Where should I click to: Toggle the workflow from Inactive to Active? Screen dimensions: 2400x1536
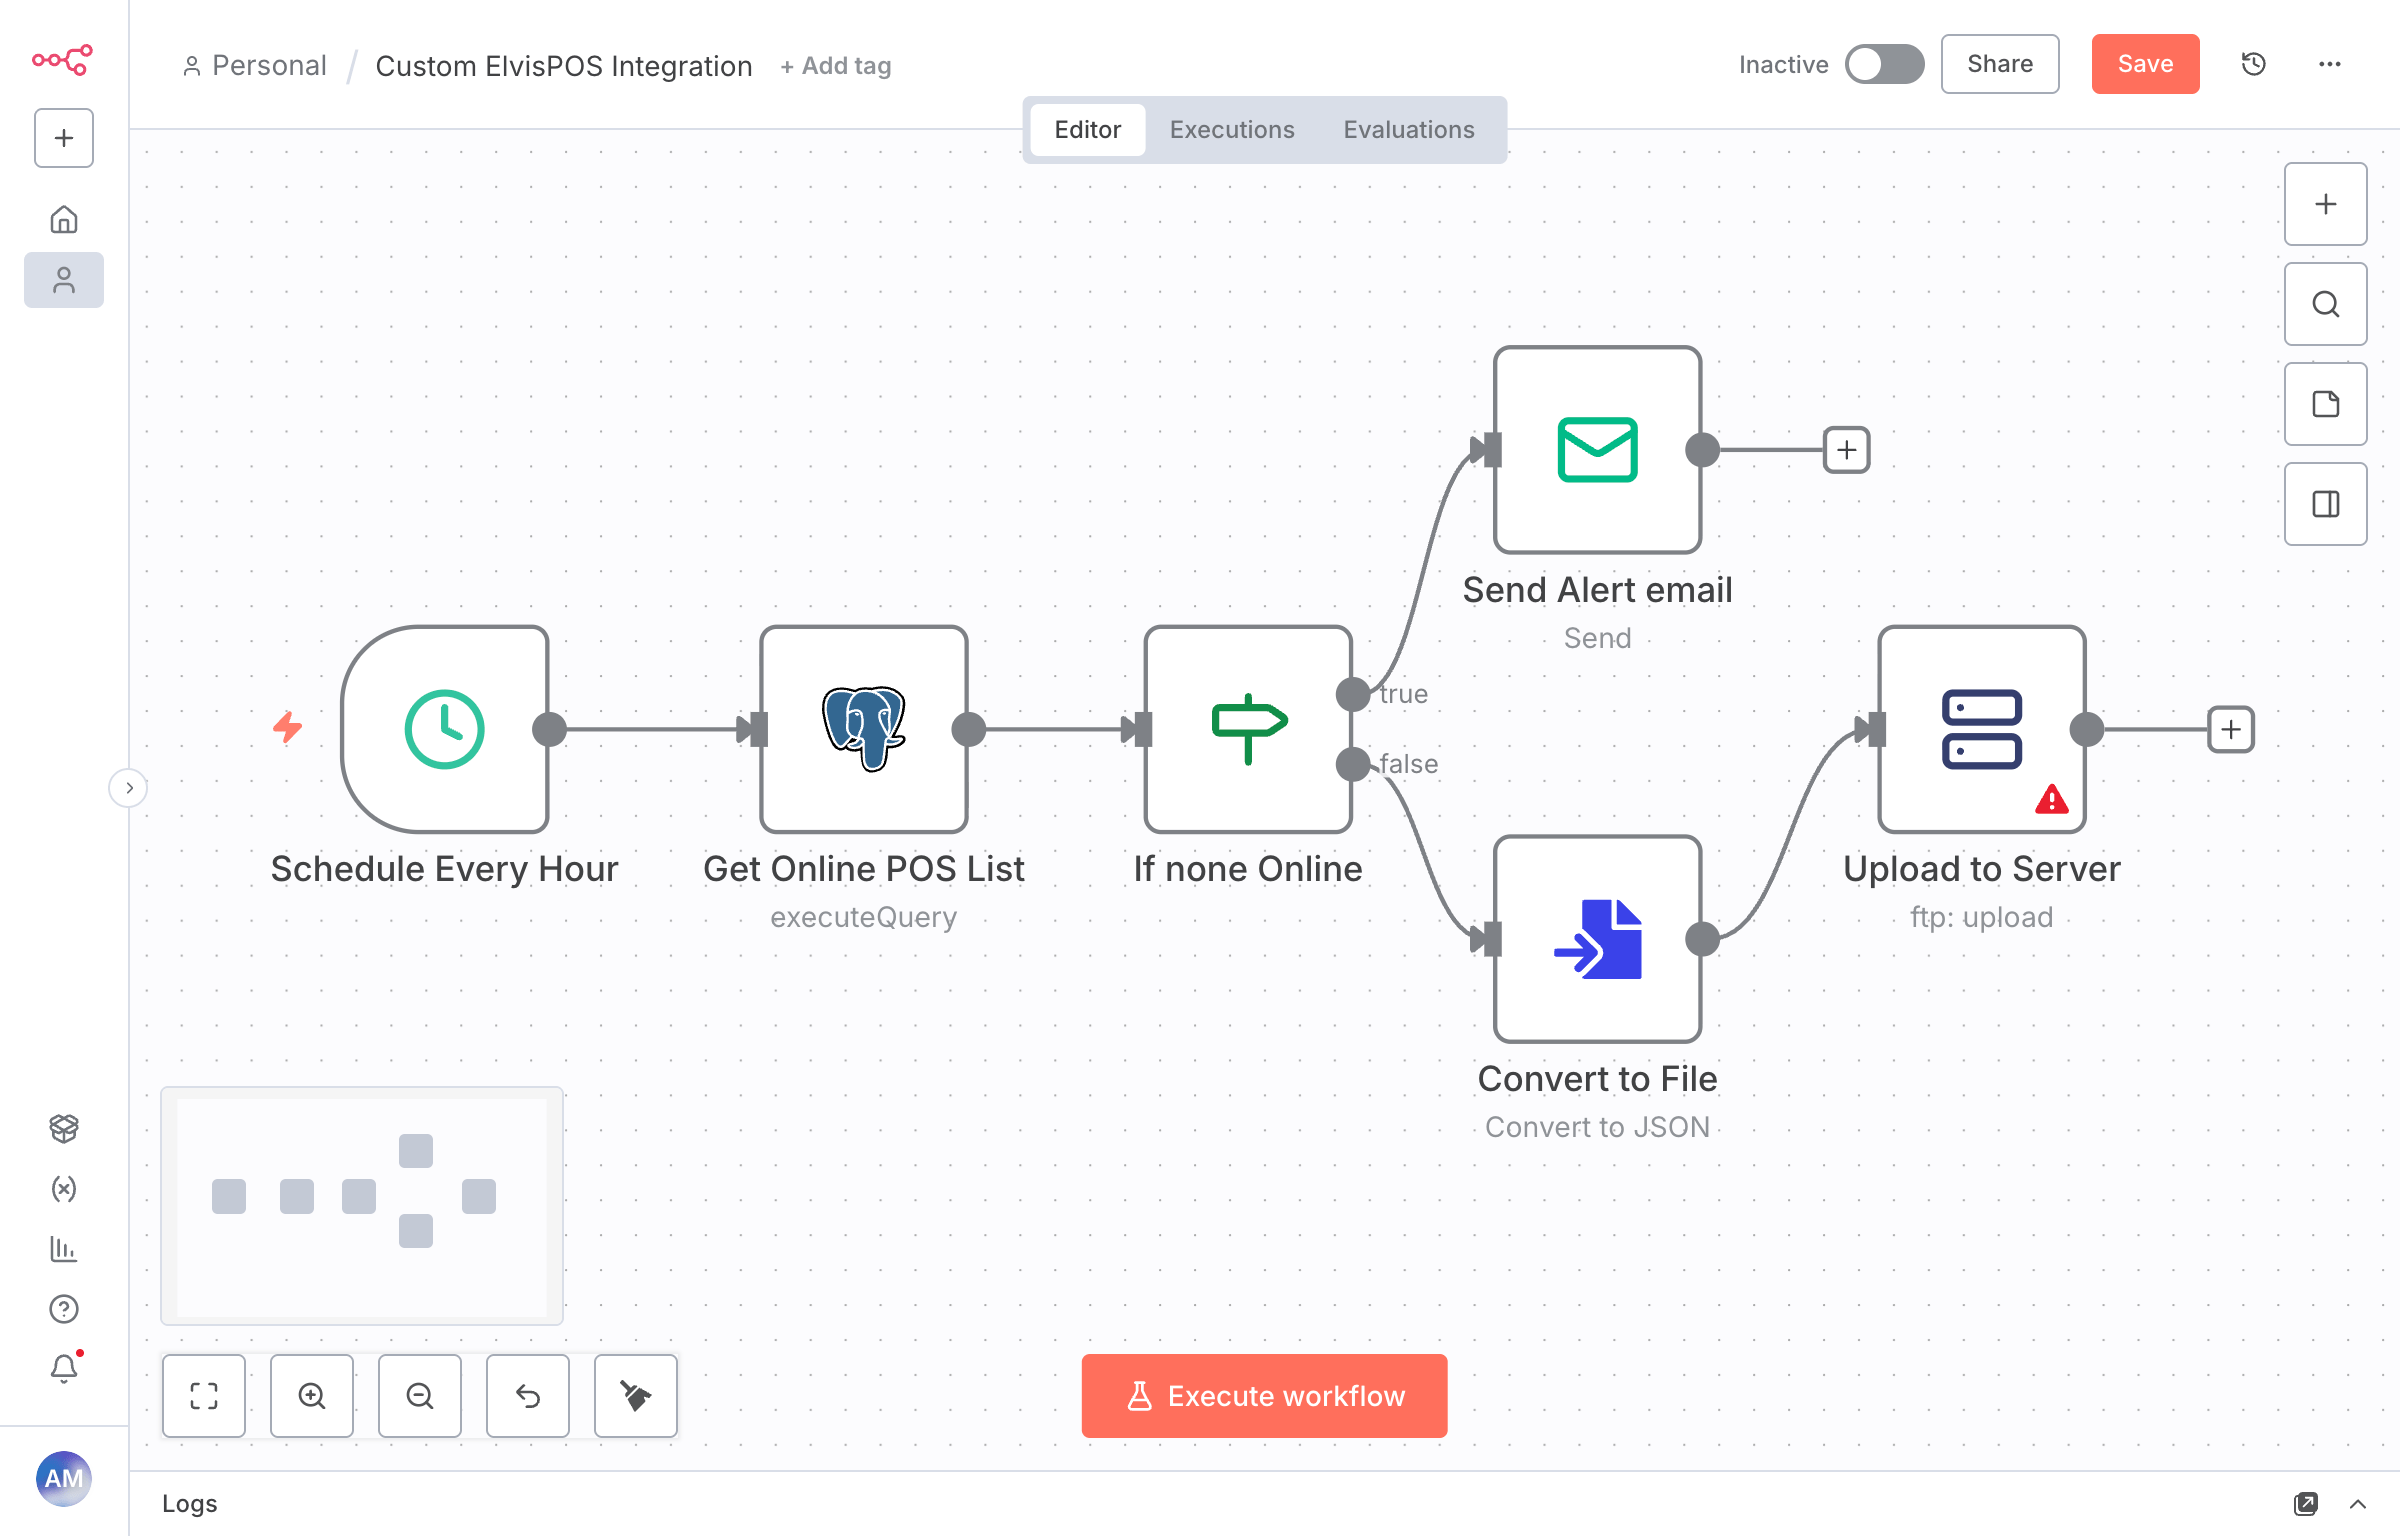tap(1884, 64)
